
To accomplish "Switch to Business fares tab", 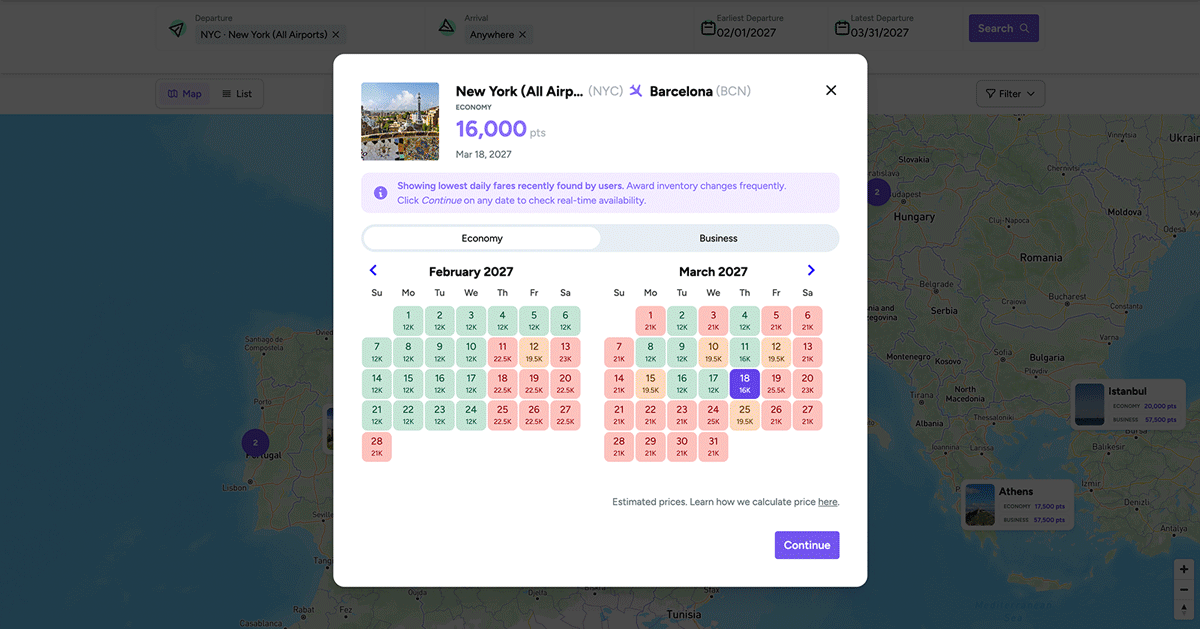I will [x=718, y=238].
